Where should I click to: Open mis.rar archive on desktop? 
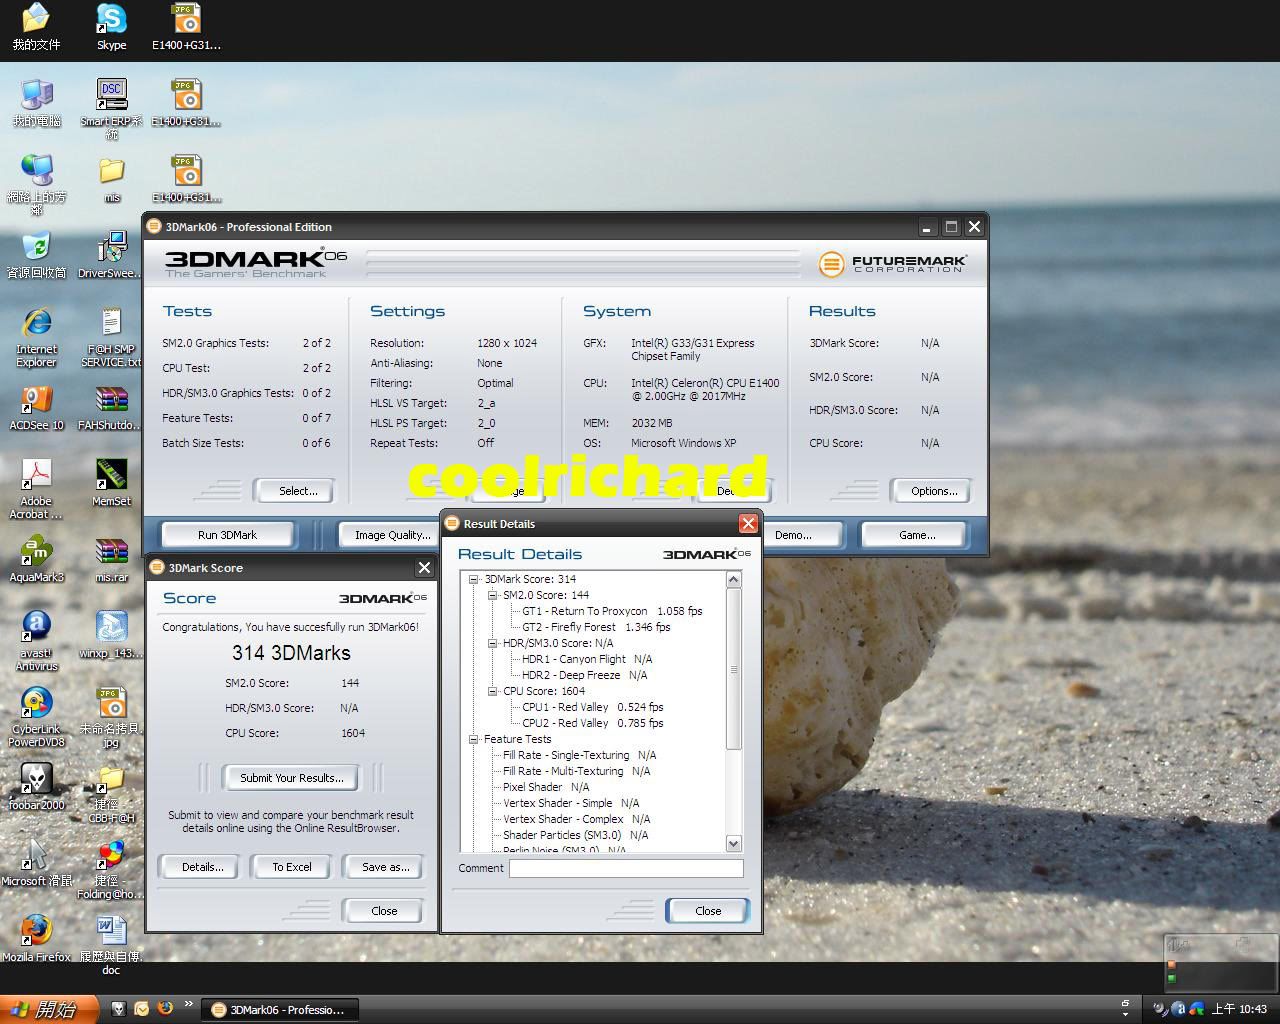pyautogui.click(x=111, y=559)
